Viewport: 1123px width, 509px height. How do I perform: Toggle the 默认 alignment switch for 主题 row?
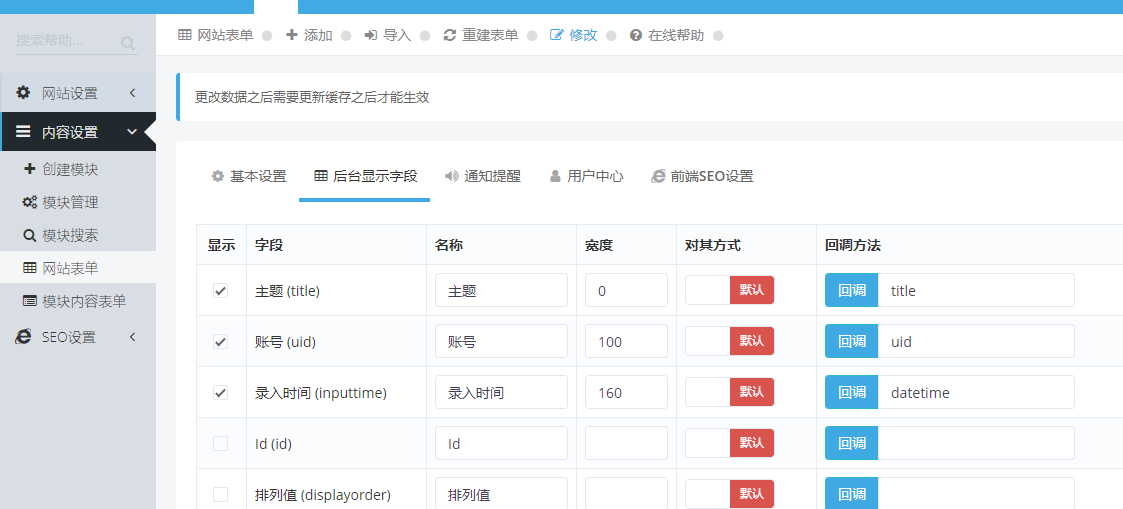coord(730,290)
